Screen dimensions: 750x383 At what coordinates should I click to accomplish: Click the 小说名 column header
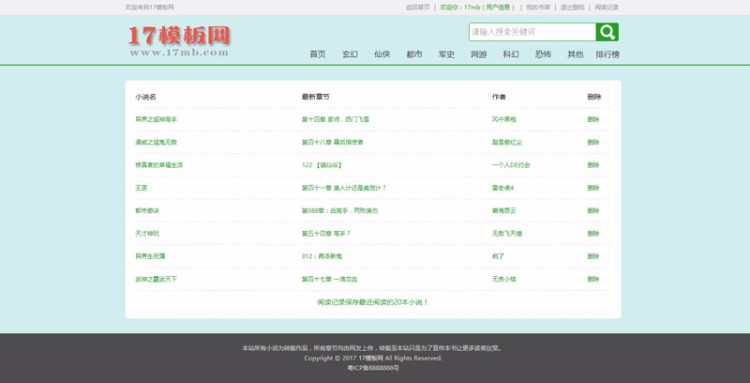(x=145, y=97)
